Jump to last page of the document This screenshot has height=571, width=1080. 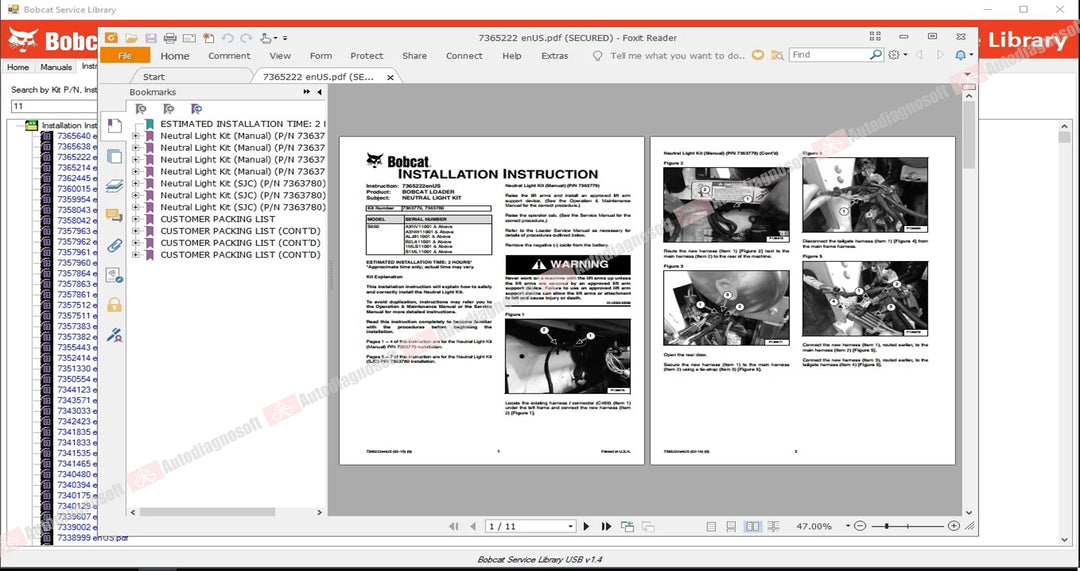click(x=606, y=526)
